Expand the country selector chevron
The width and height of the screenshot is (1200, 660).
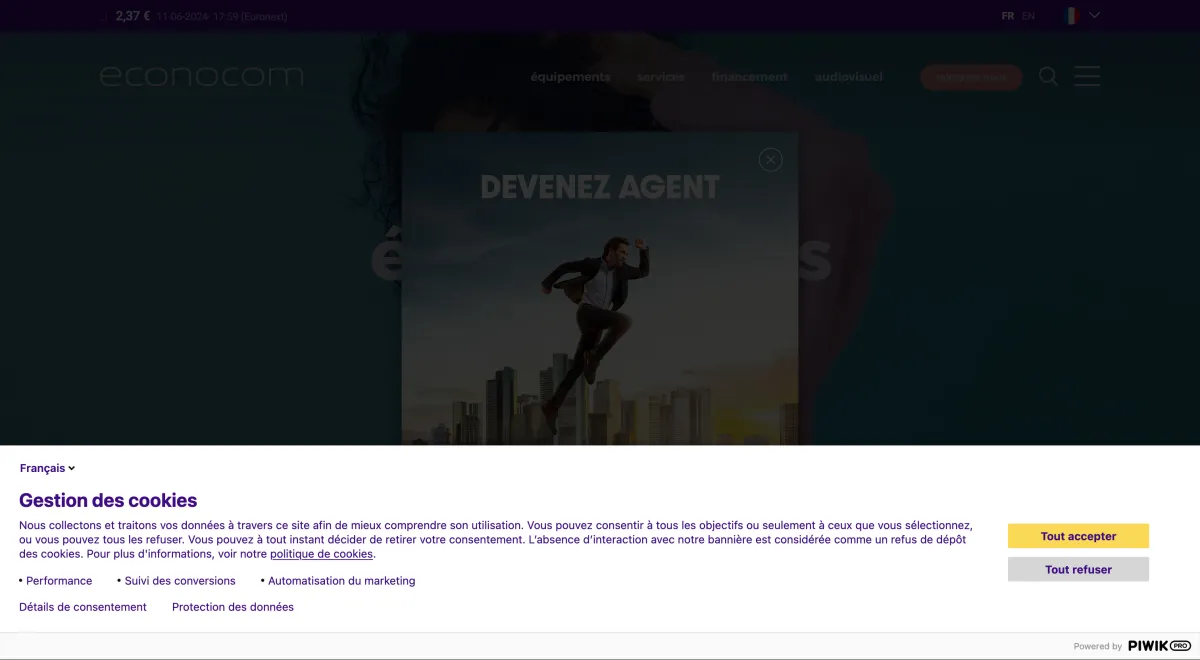pyautogui.click(x=1095, y=16)
